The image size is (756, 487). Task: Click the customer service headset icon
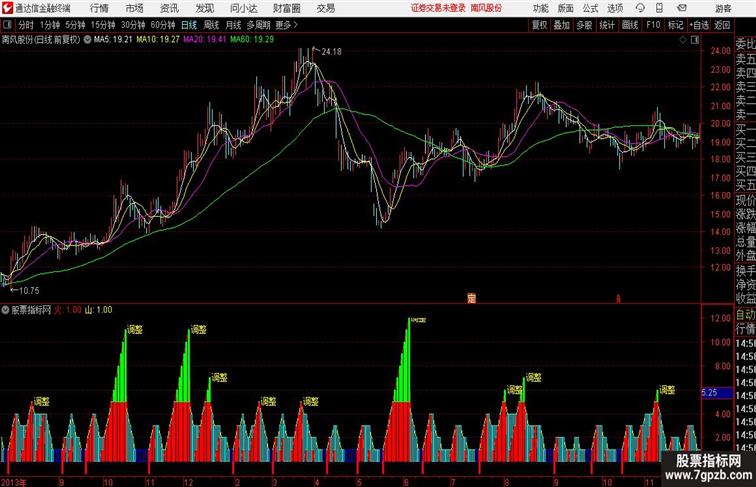(640, 8)
